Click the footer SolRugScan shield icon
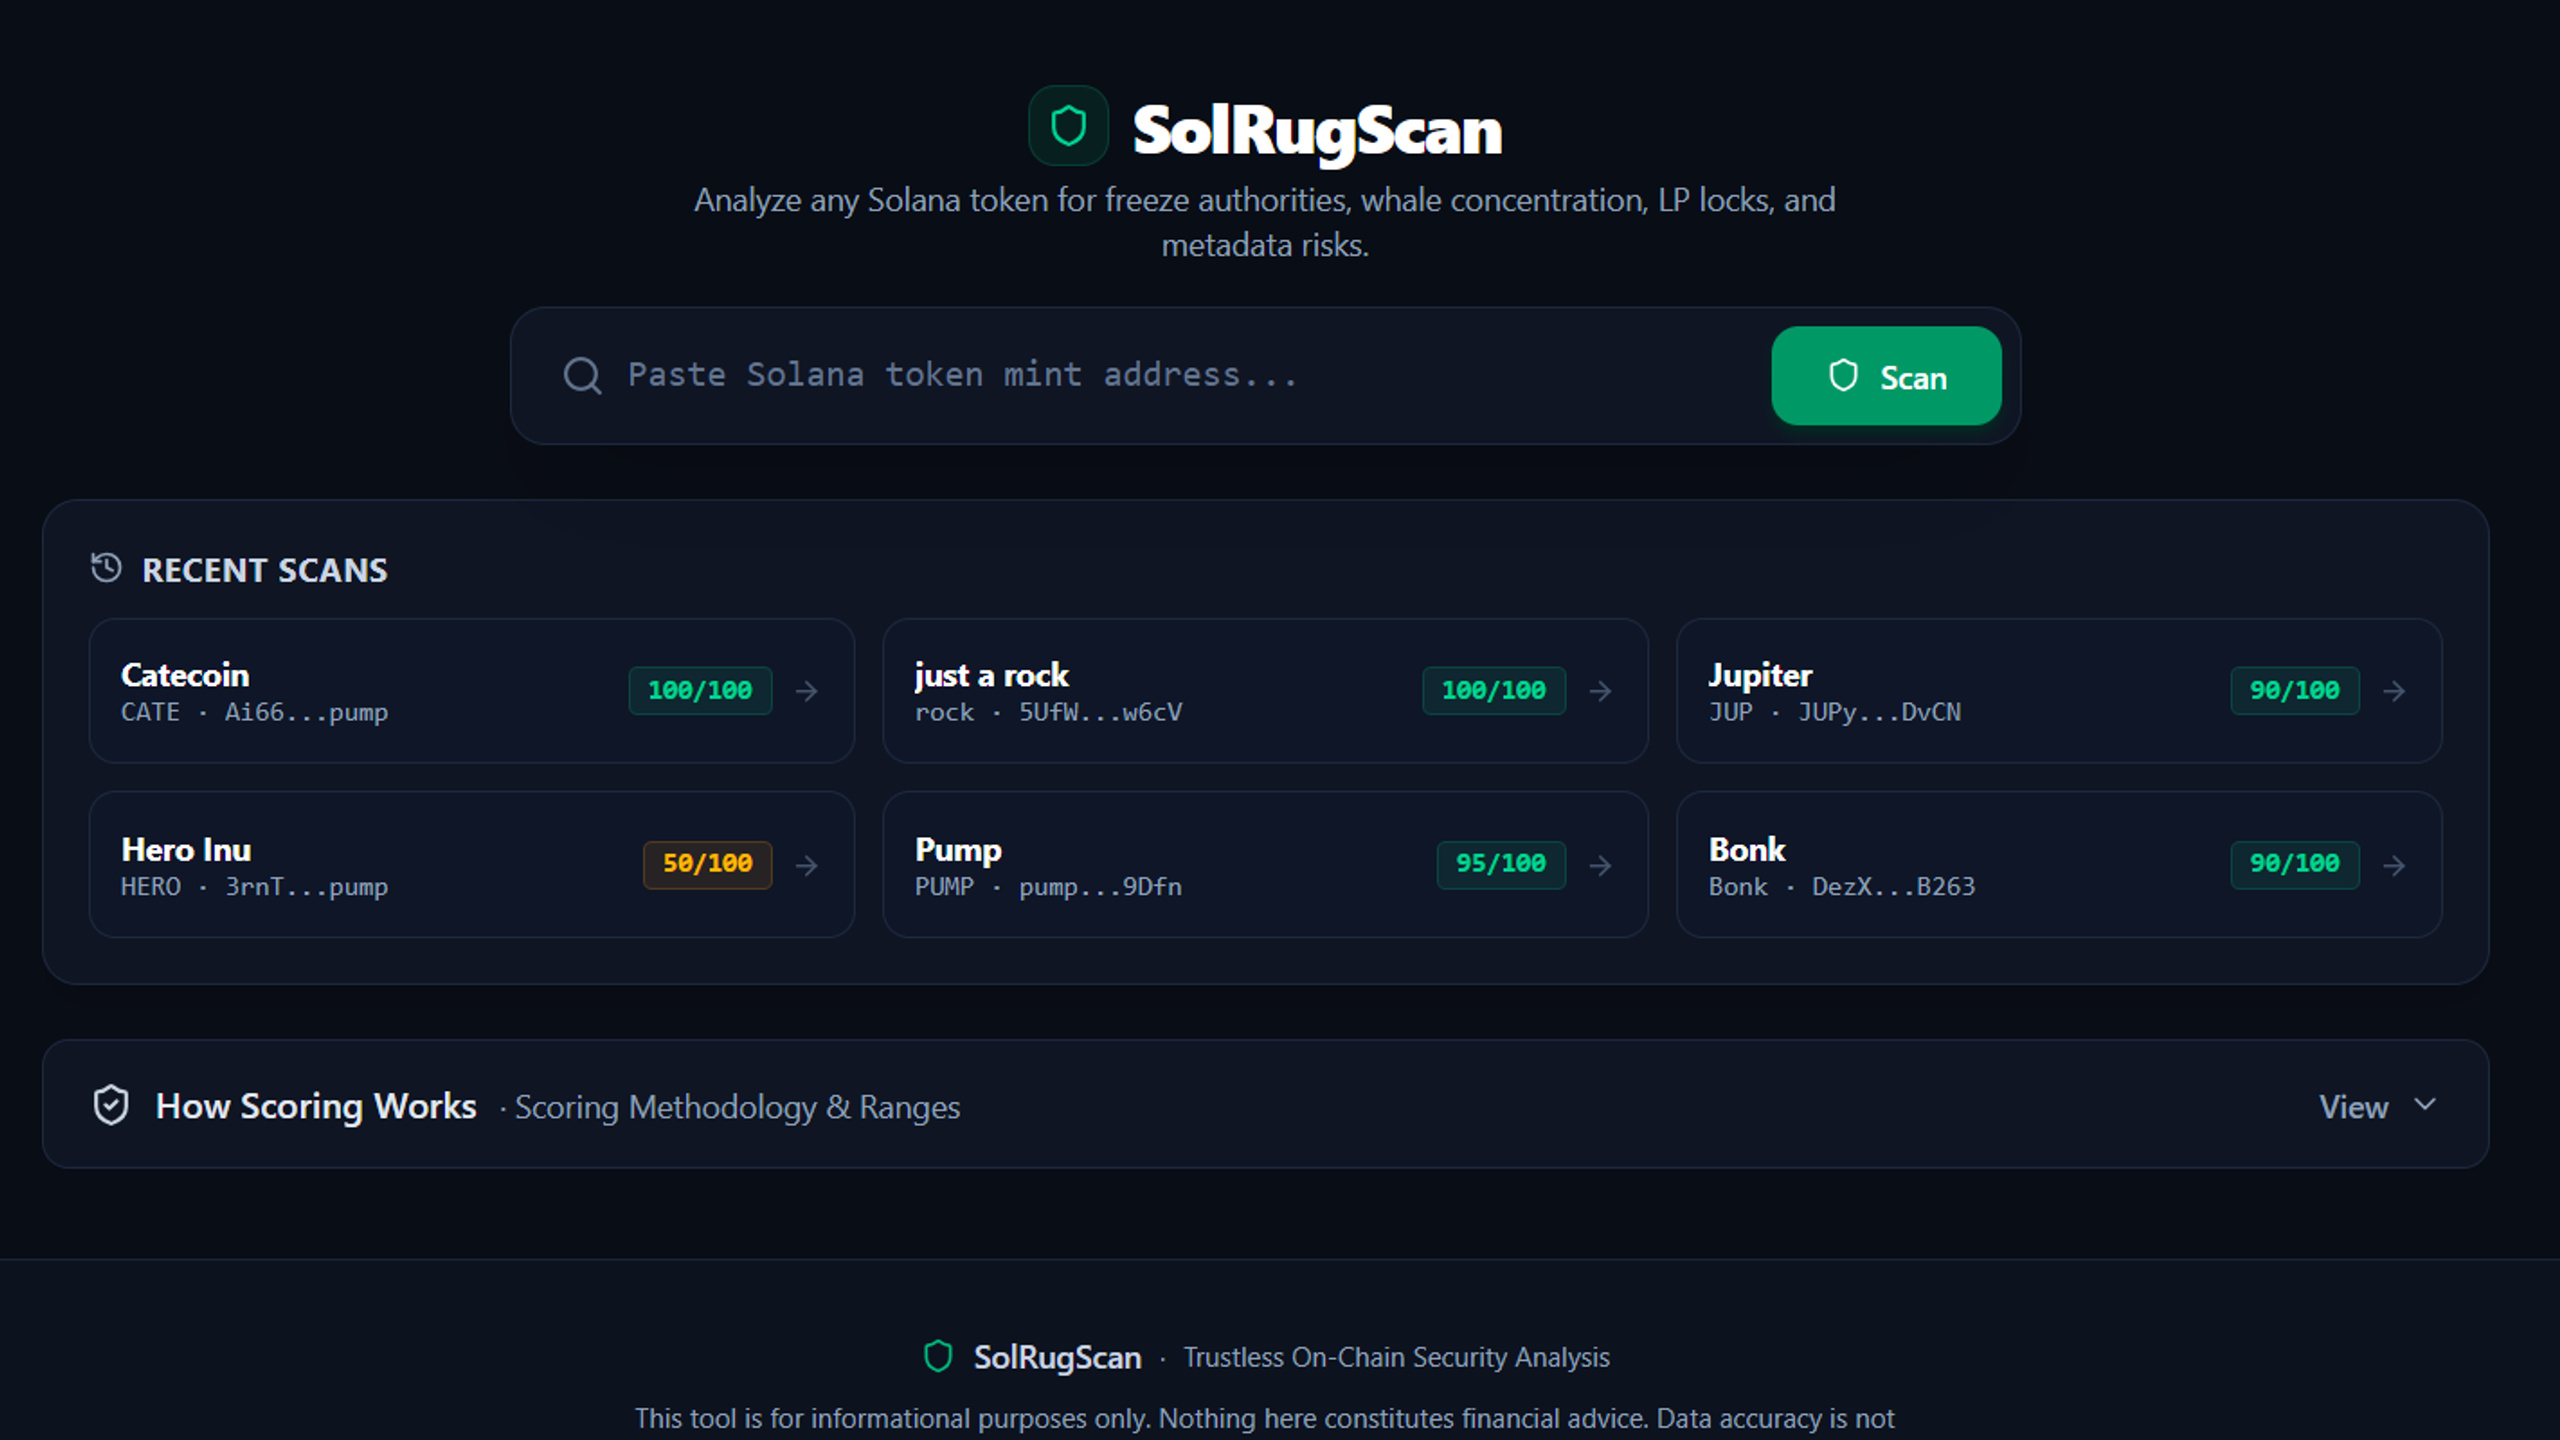 click(x=938, y=1356)
